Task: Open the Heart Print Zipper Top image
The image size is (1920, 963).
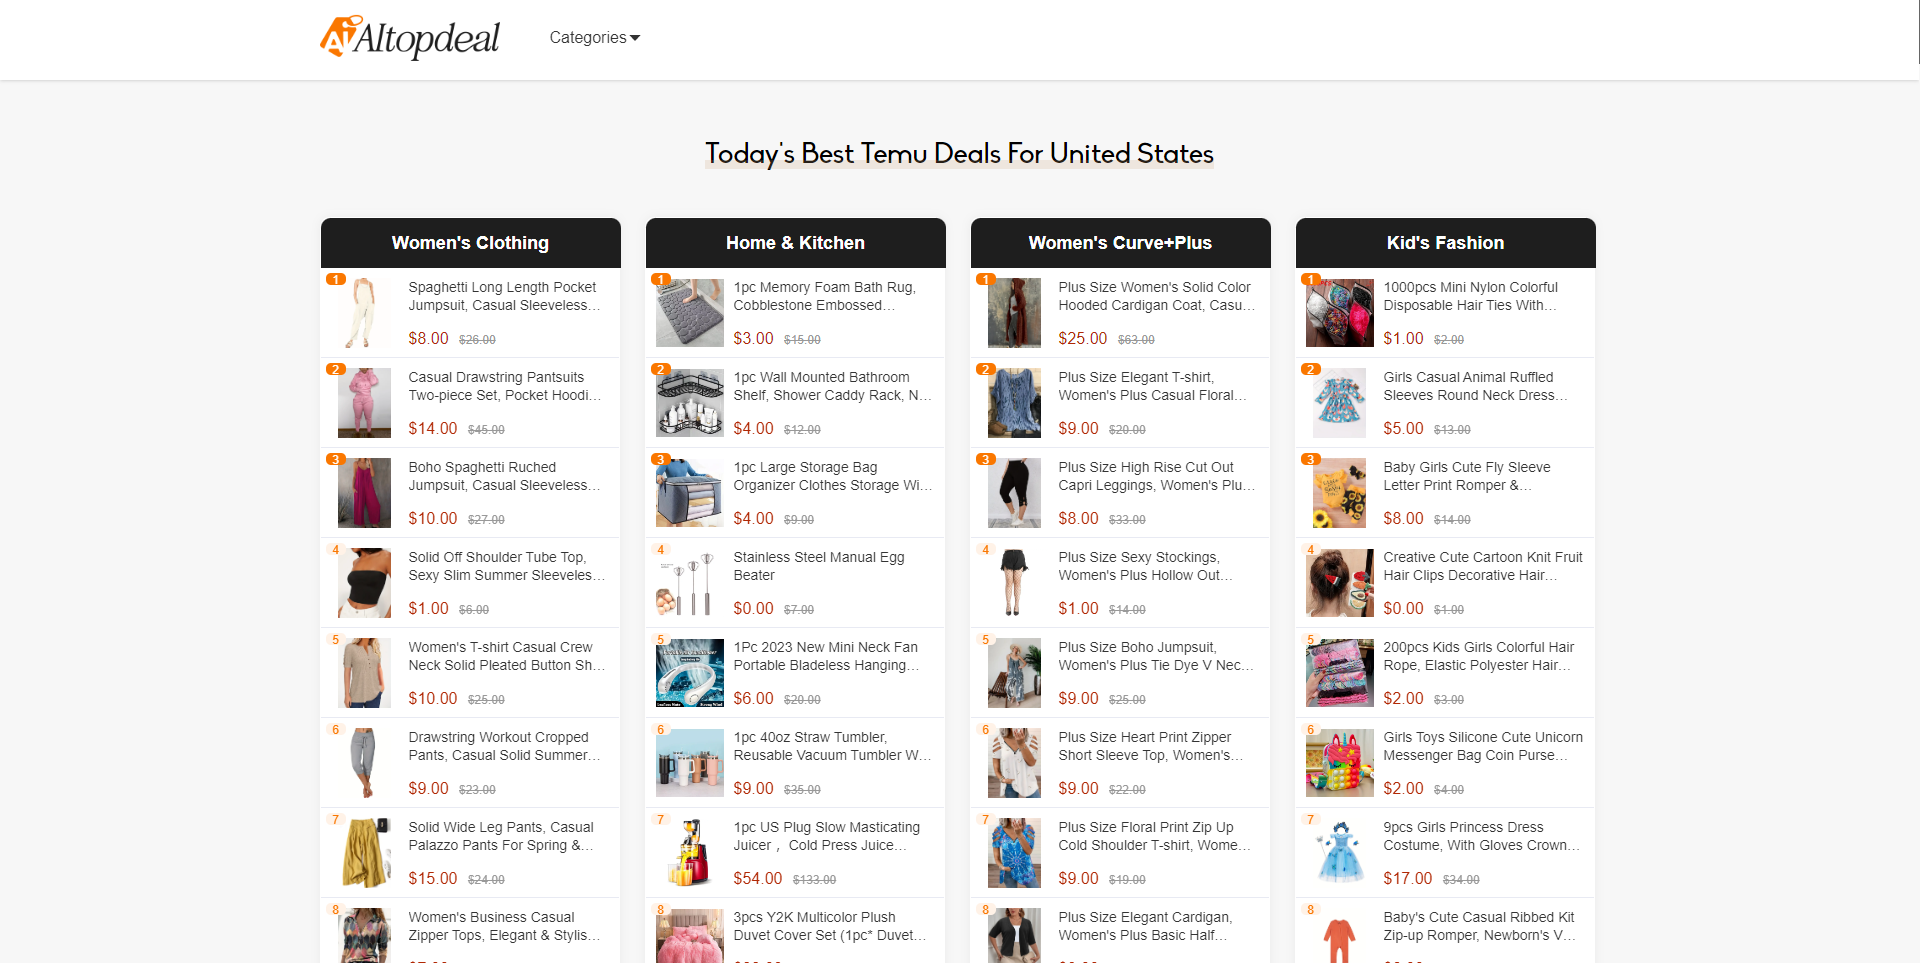Action: click(x=1014, y=763)
